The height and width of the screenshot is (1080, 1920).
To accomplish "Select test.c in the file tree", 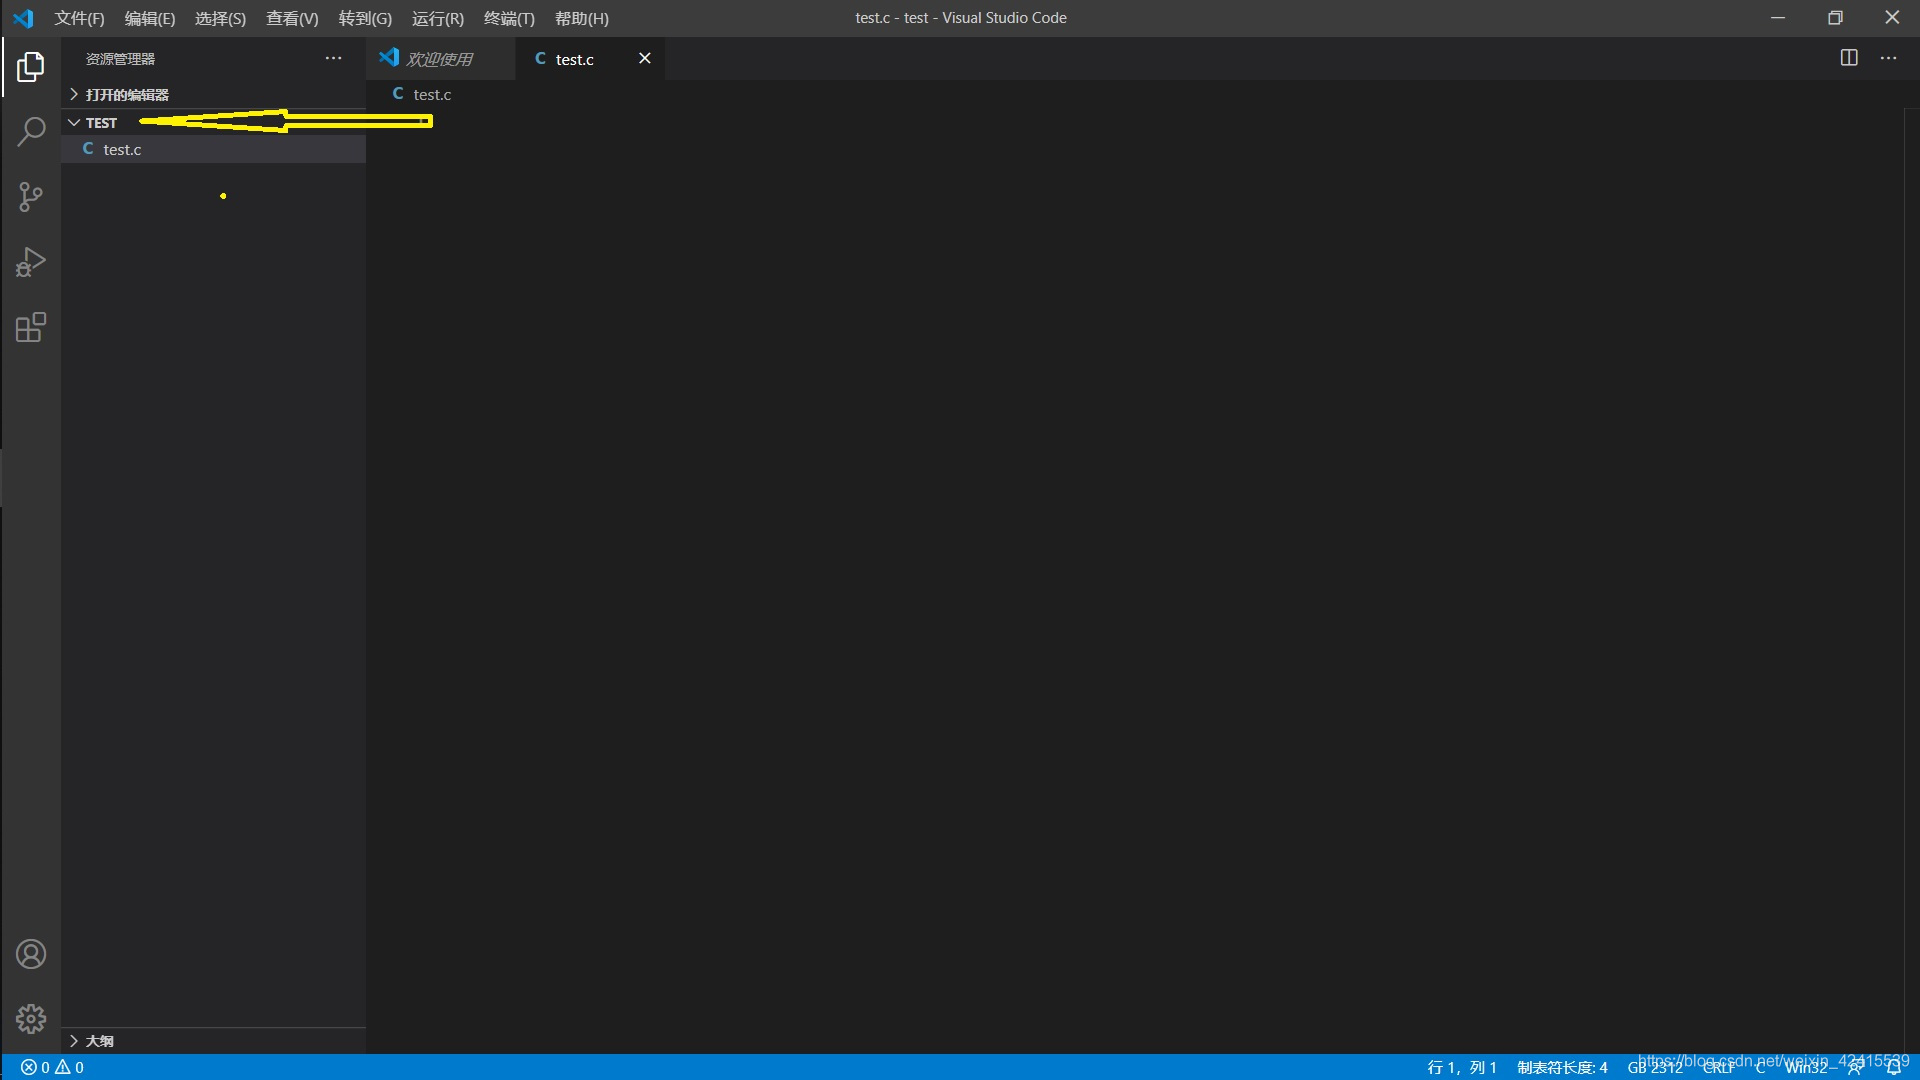I will click(122, 149).
